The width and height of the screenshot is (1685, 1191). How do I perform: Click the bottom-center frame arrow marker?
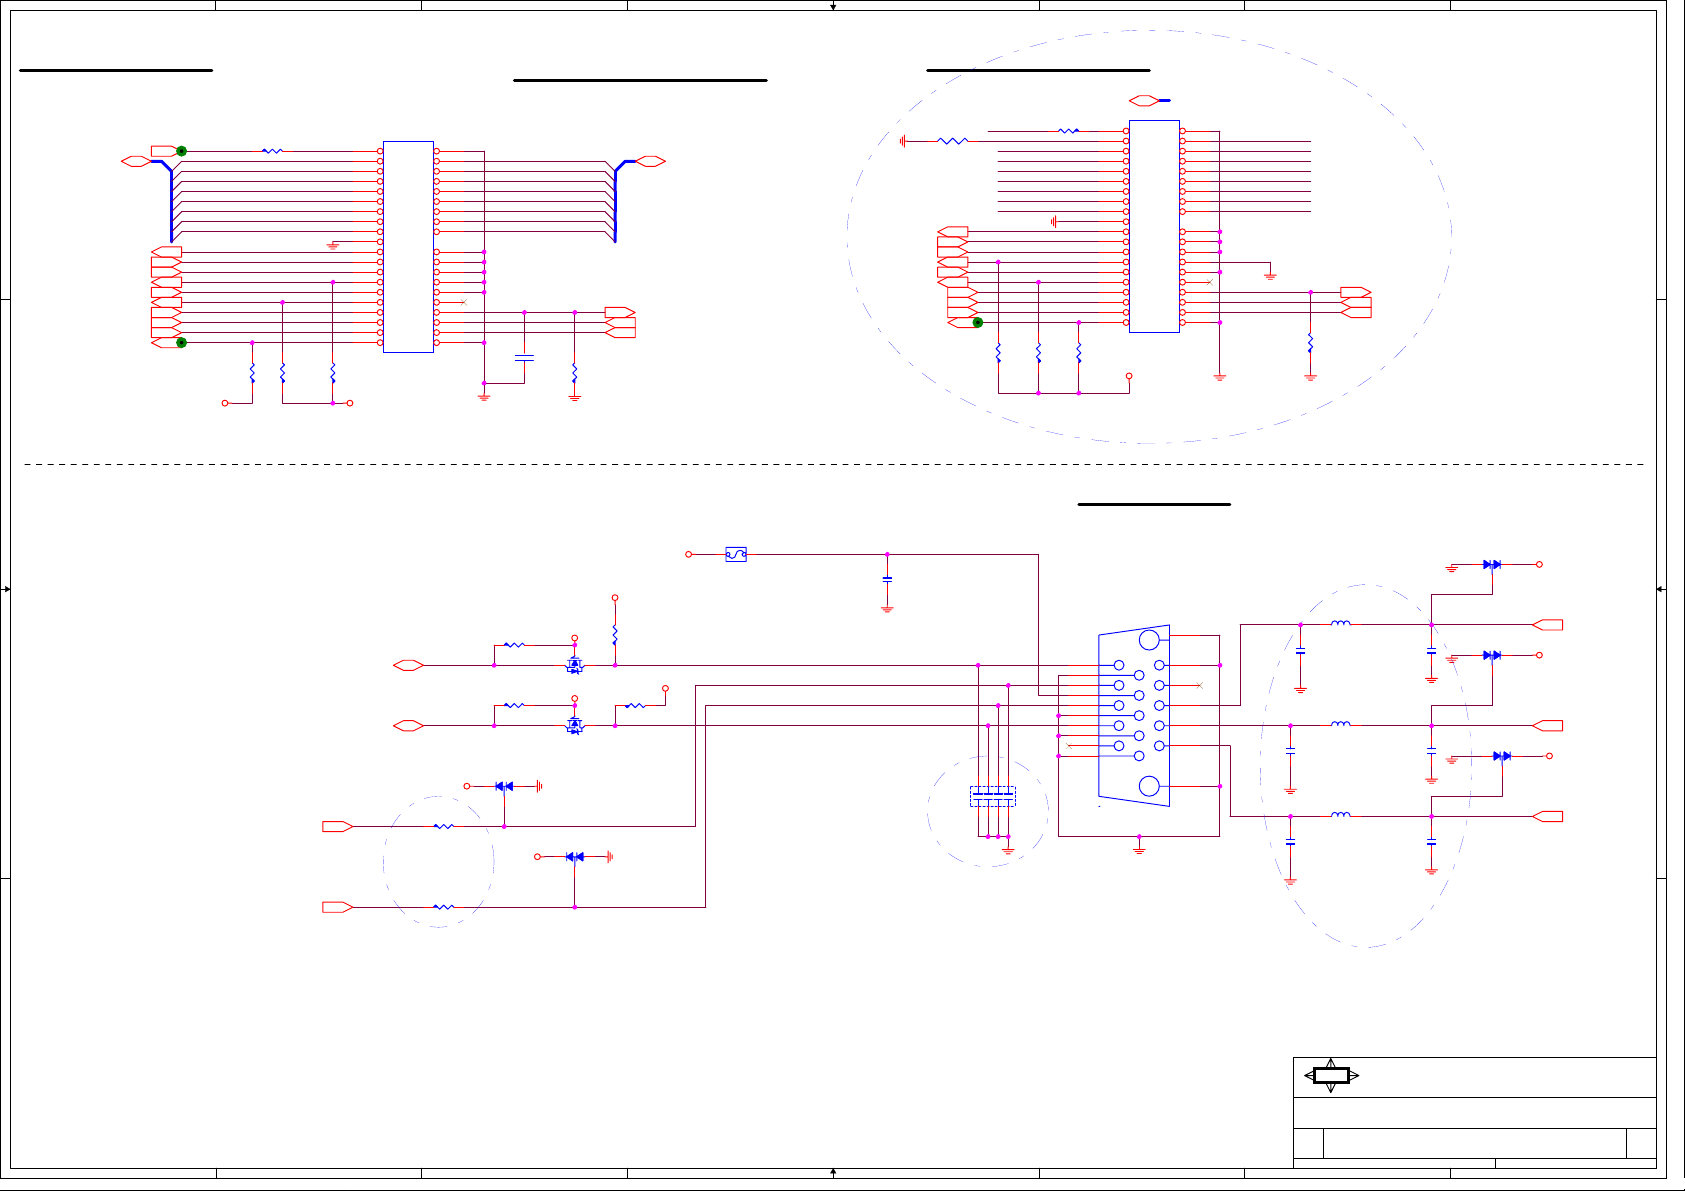click(833, 1172)
